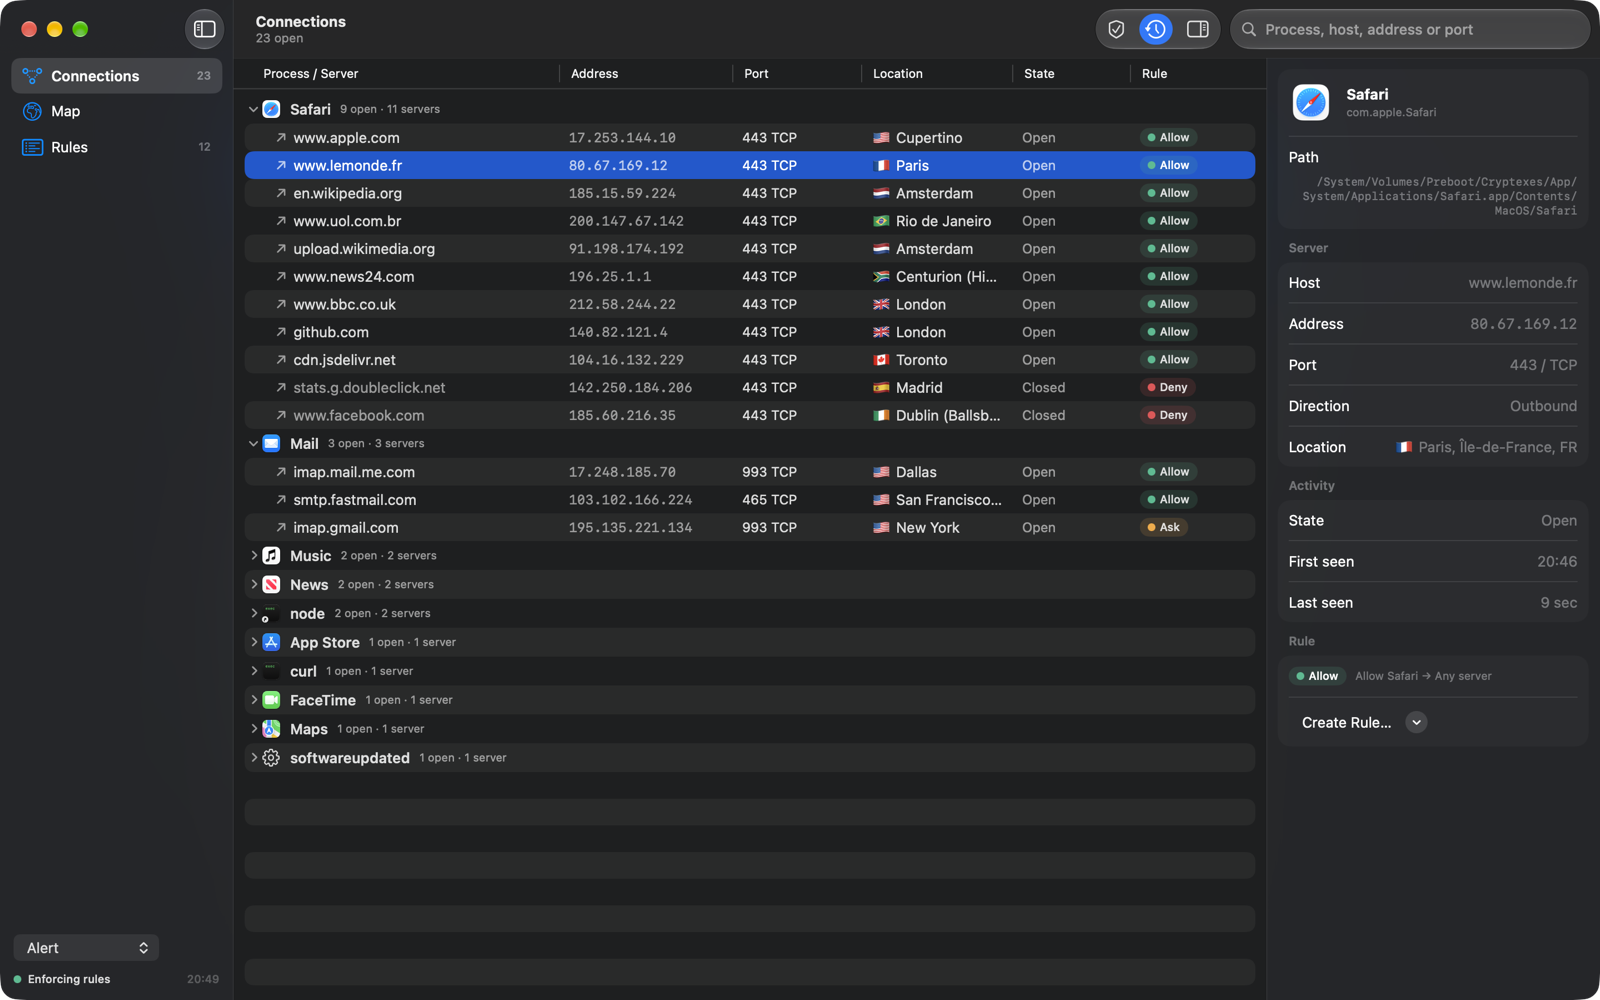Click the Music app icon in list
Viewport: 1600px width, 1000px height.
tap(271, 555)
